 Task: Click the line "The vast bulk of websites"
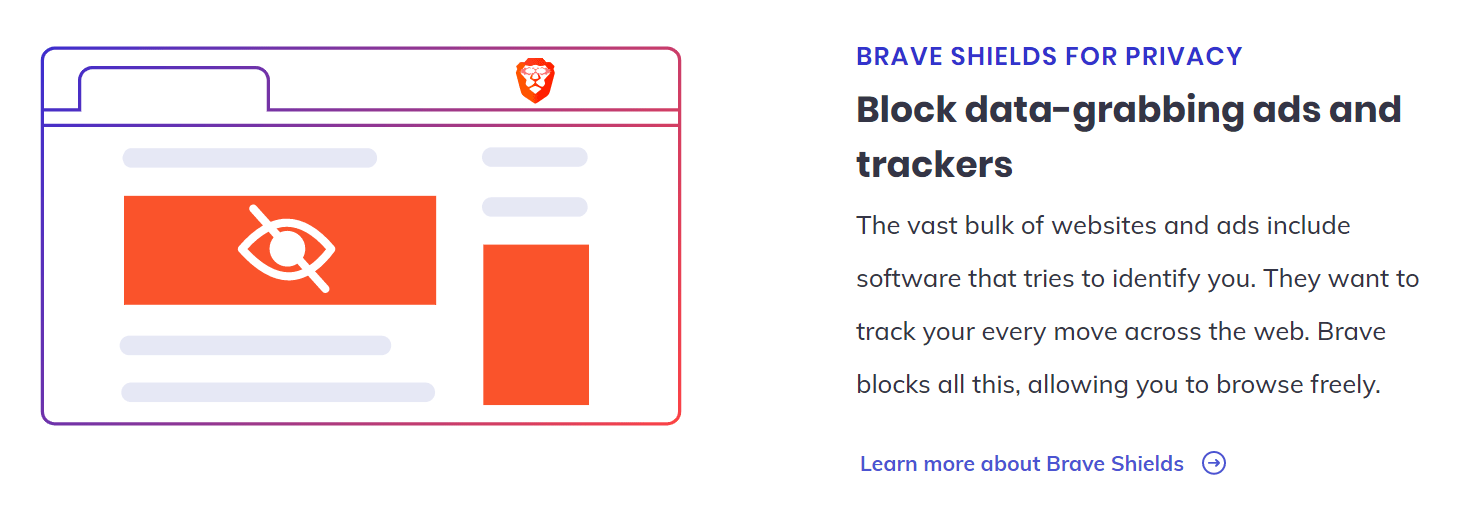tap(1103, 225)
